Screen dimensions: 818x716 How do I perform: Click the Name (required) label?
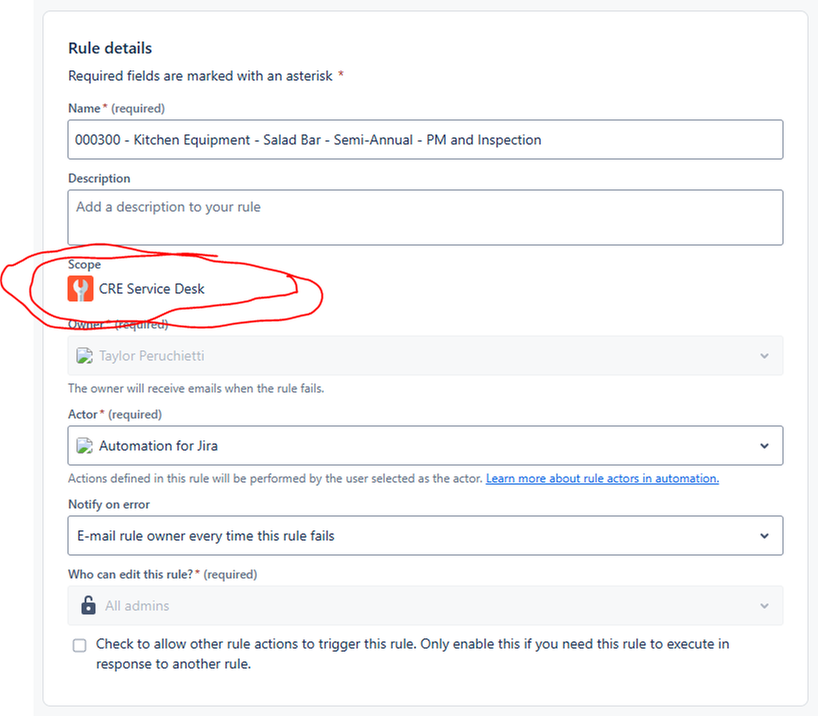116,109
